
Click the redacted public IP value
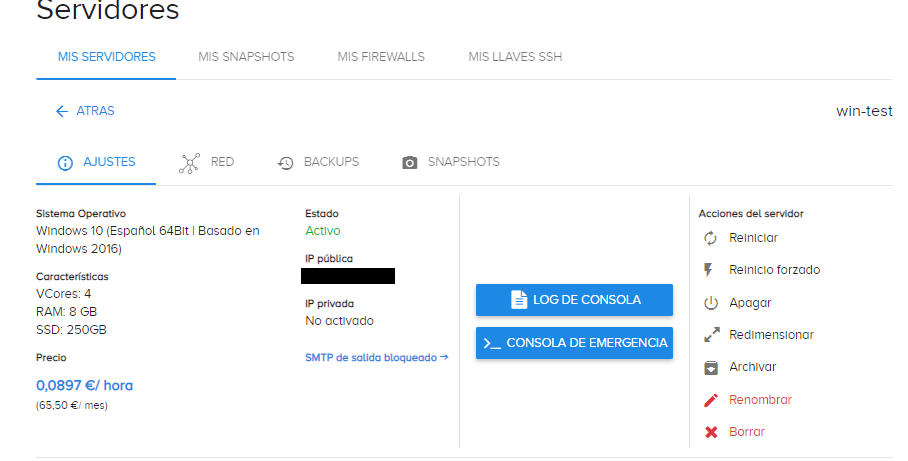click(x=348, y=276)
